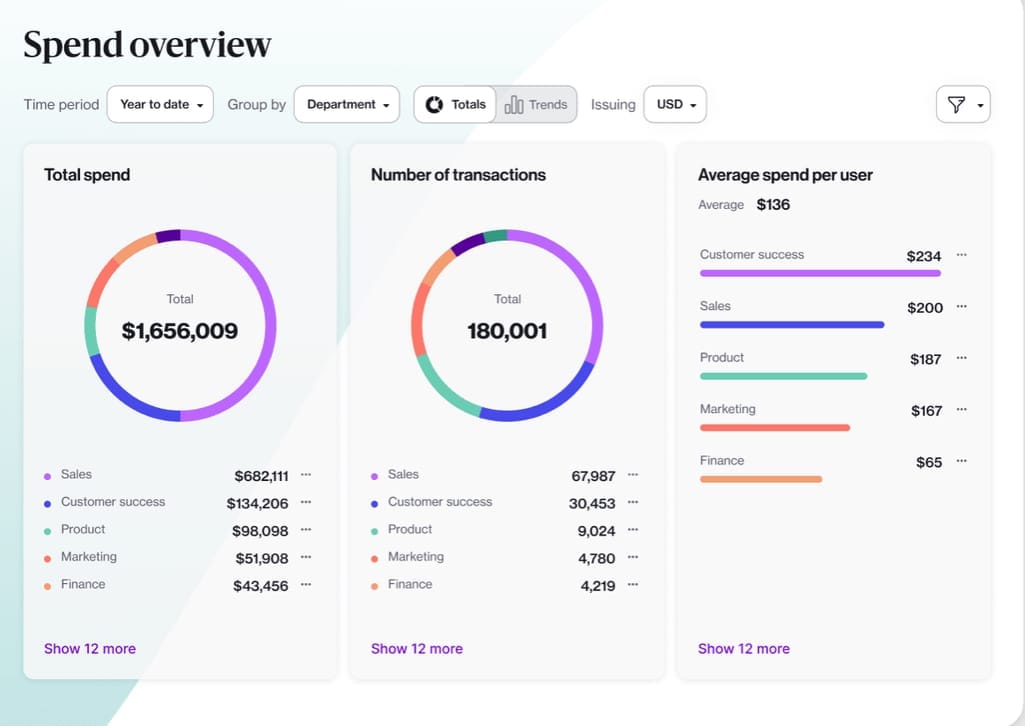Open ellipsis menu next to Customer success $234
Screen dimensions: 1025x726
[x=962, y=255]
